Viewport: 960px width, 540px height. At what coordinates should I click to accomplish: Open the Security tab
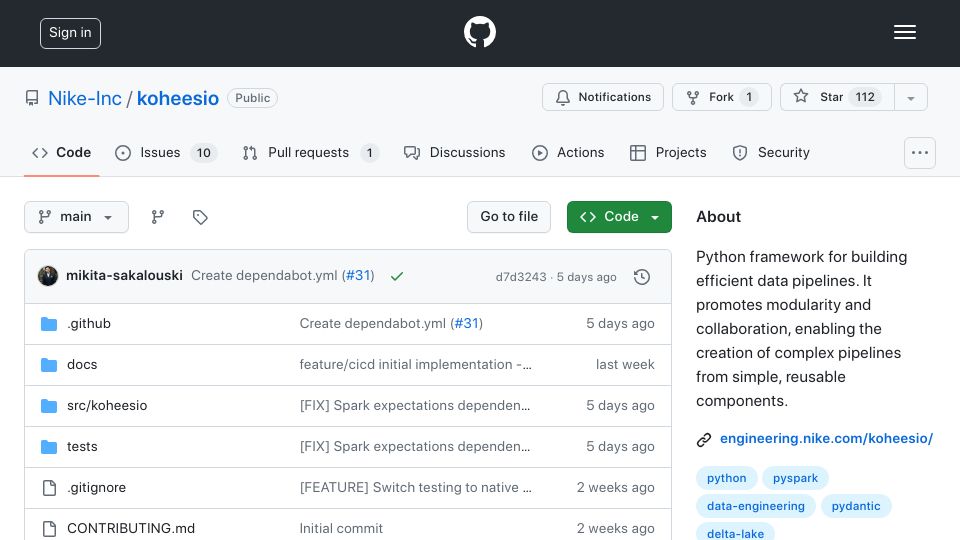pos(771,152)
